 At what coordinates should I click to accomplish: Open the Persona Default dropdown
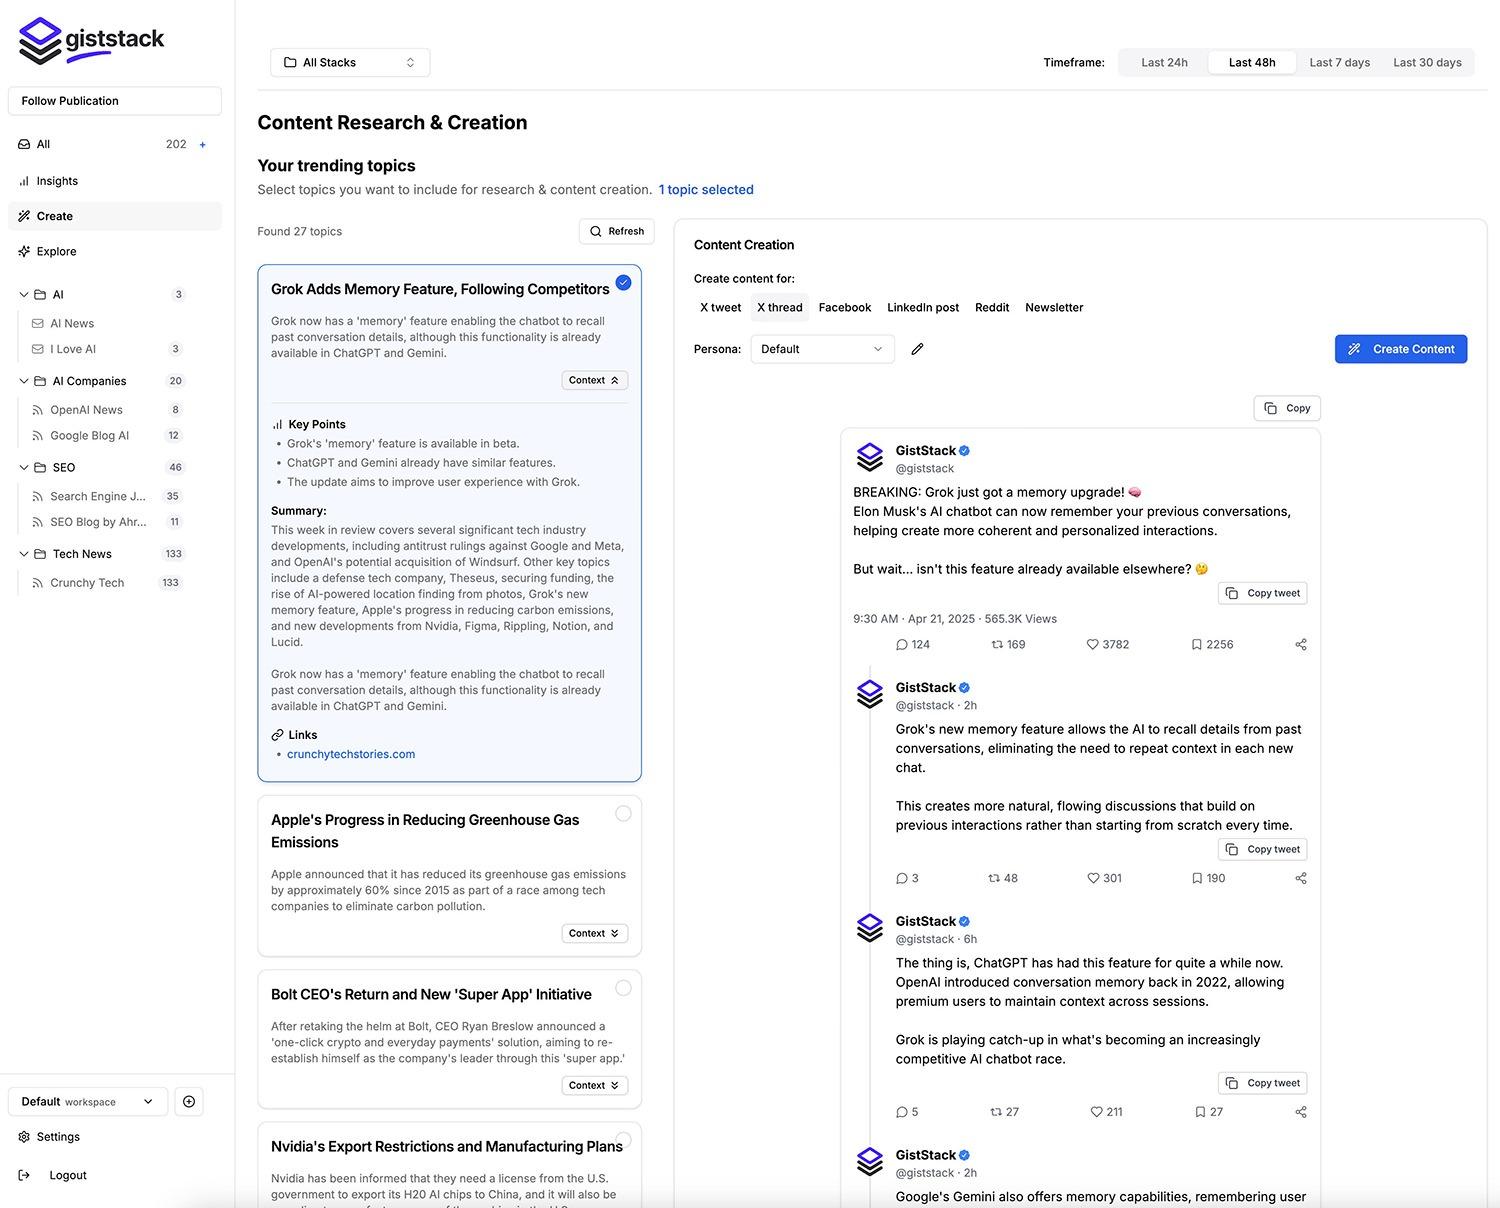pos(822,349)
